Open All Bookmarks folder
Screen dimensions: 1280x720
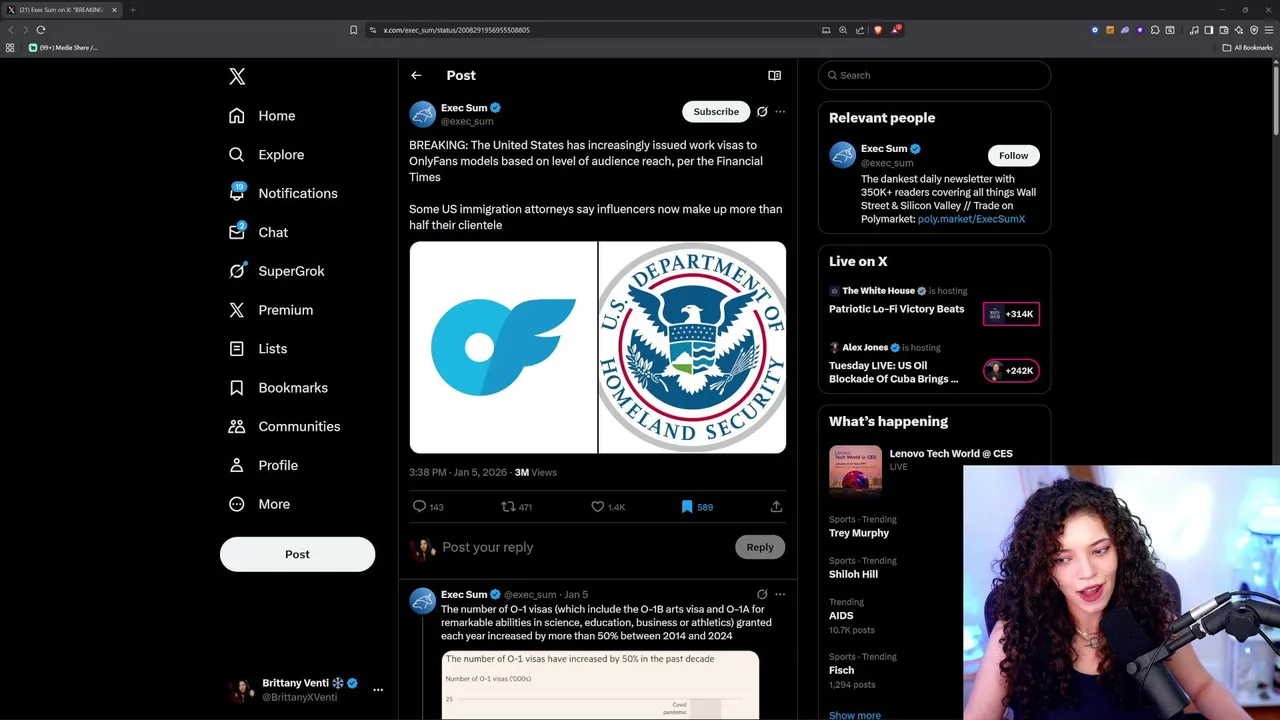1247,47
